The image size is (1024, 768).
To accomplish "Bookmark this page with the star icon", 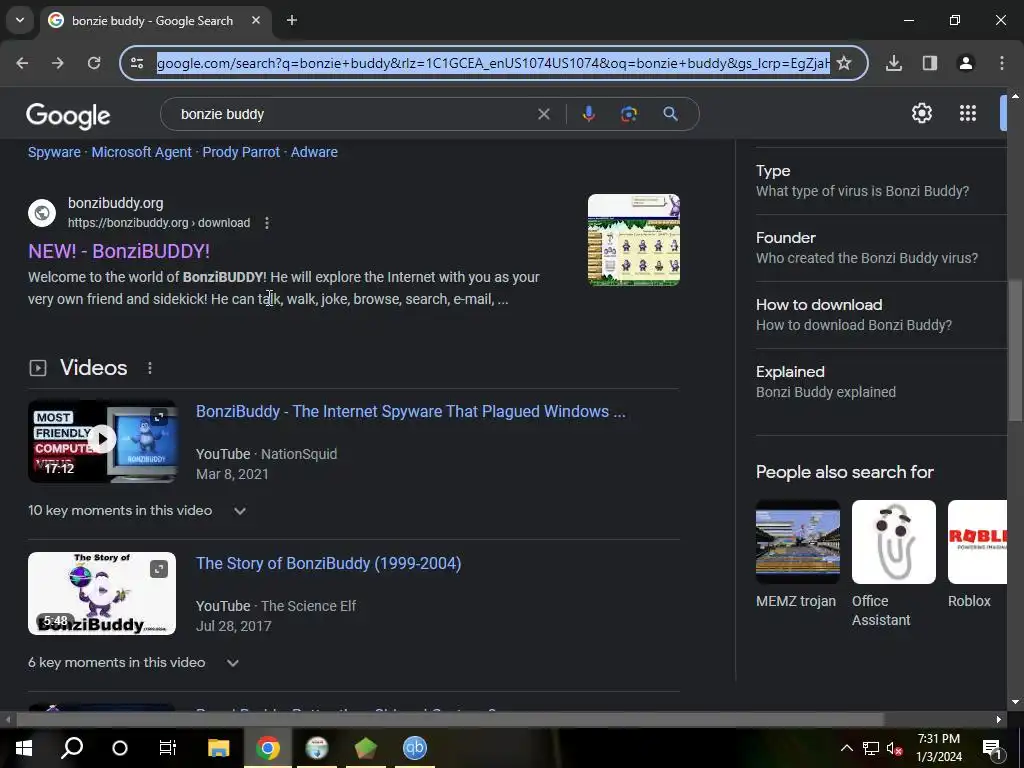I will pos(844,63).
